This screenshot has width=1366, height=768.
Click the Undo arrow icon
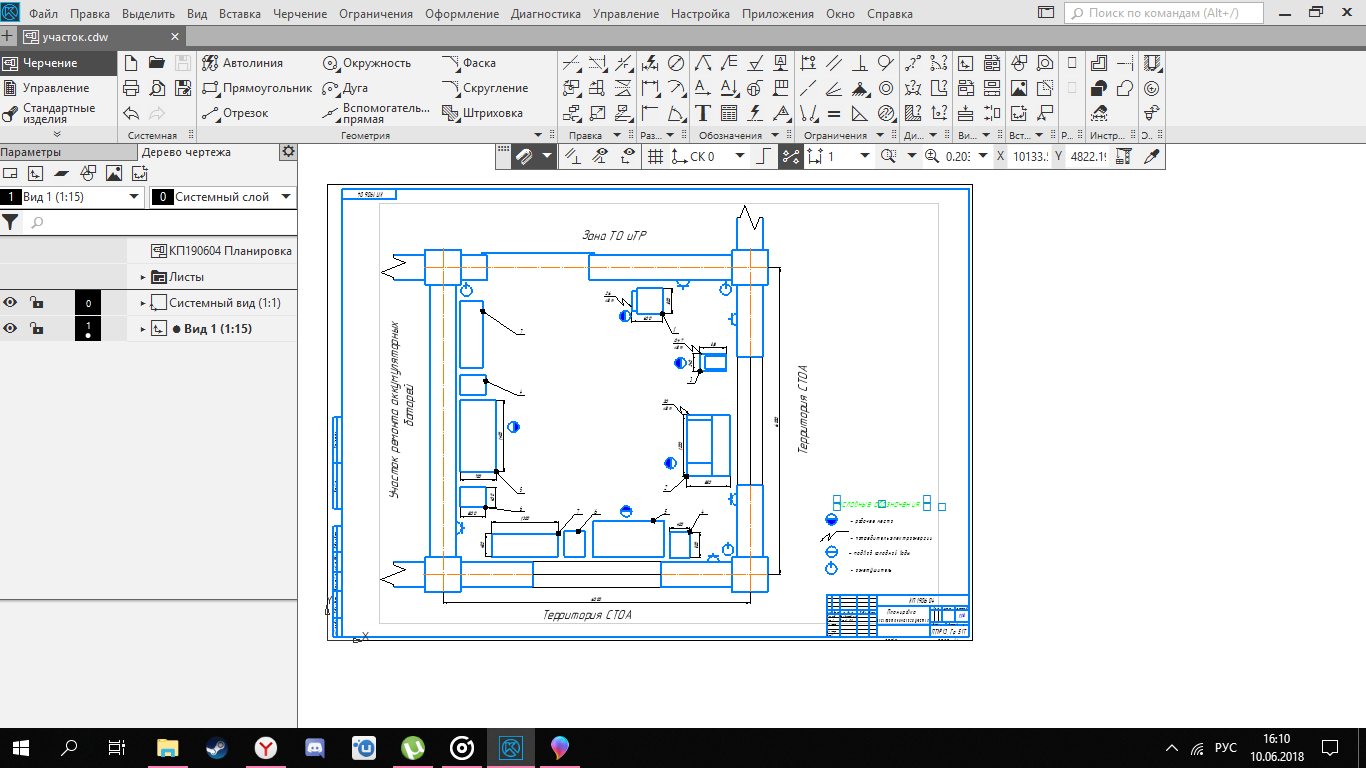[132, 113]
